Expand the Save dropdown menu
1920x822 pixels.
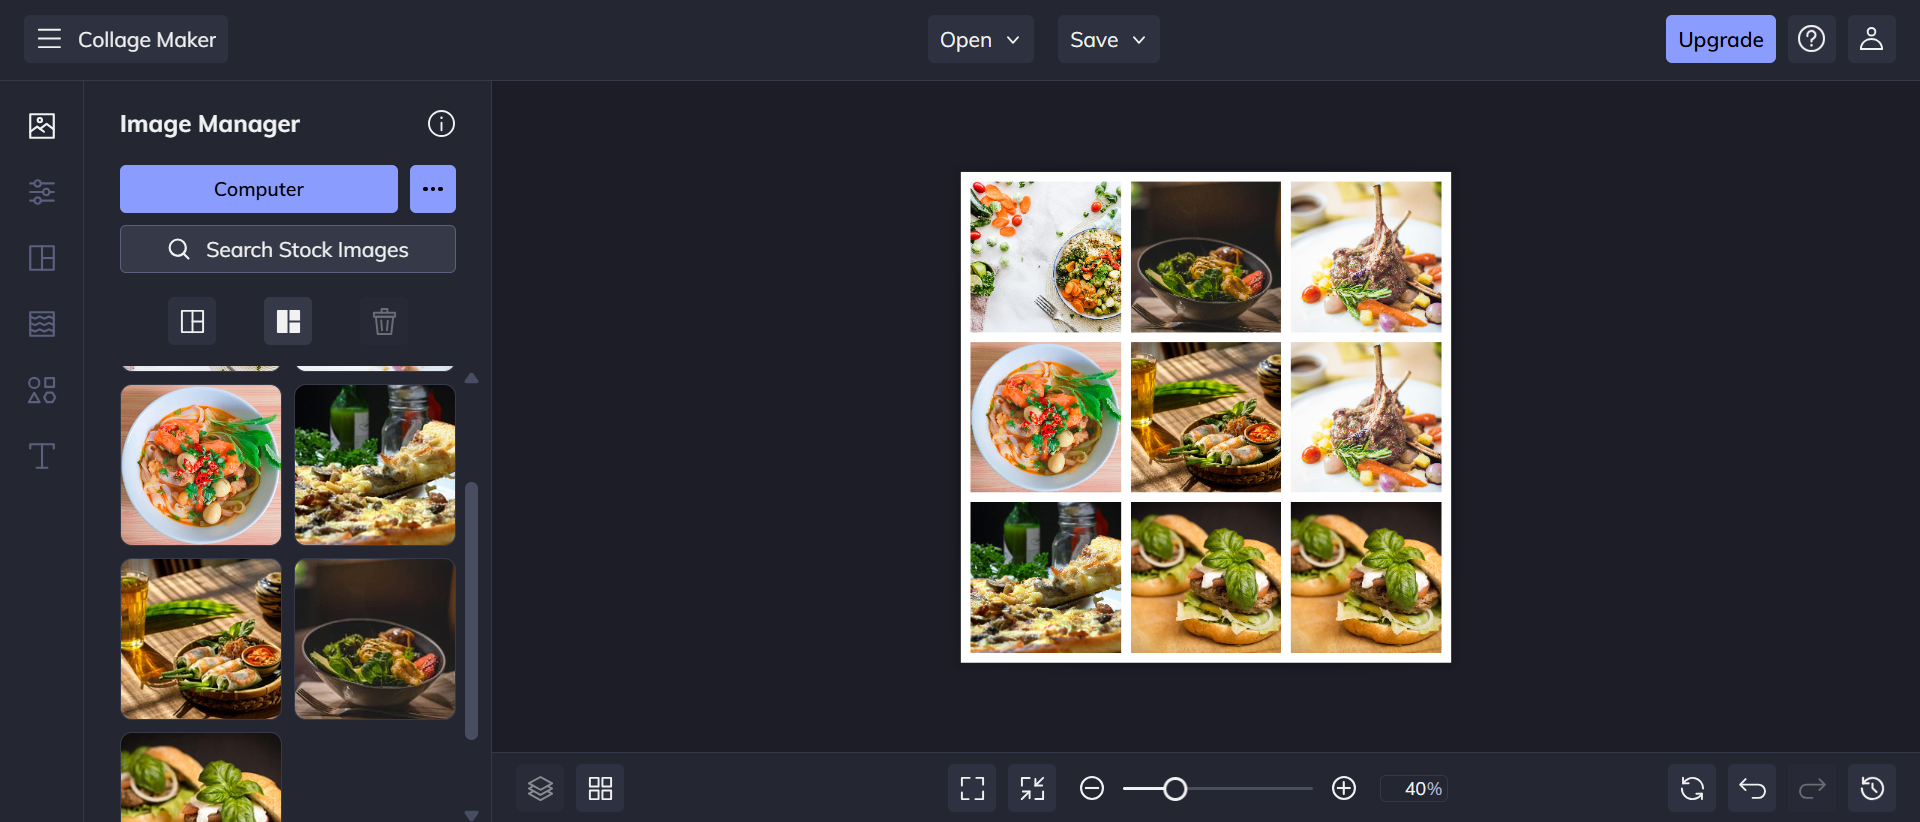[x=1108, y=39]
